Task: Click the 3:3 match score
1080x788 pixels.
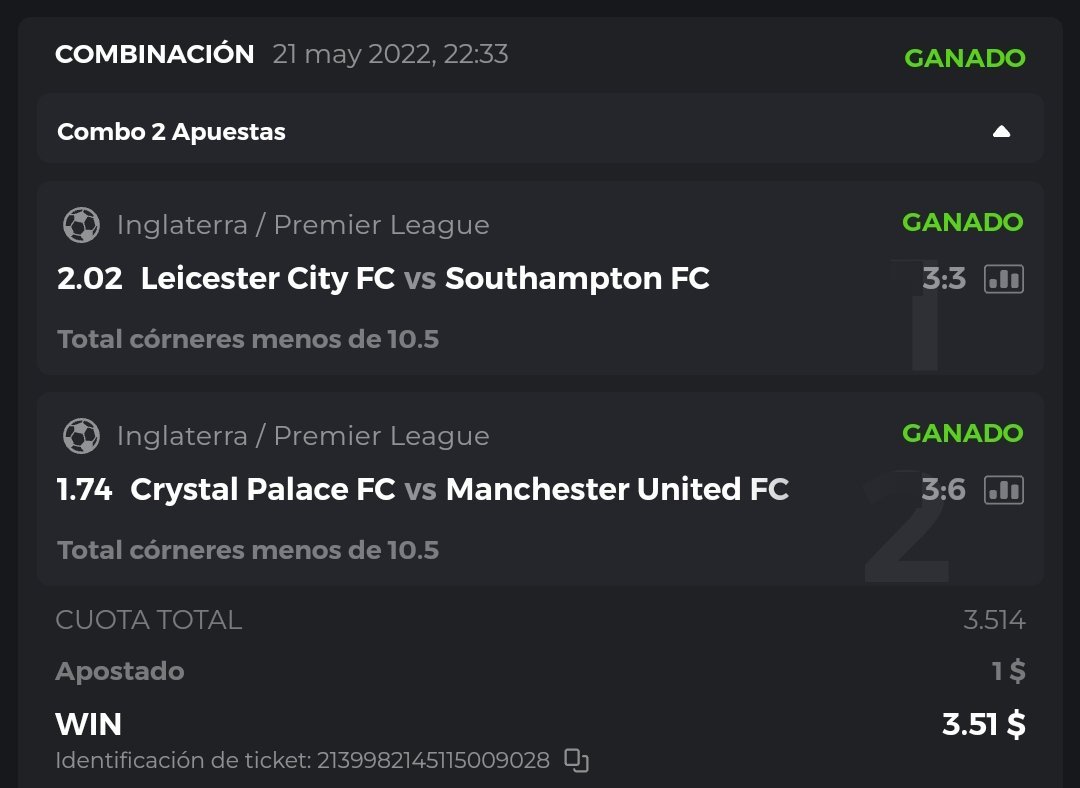Action: coord(944,279)
